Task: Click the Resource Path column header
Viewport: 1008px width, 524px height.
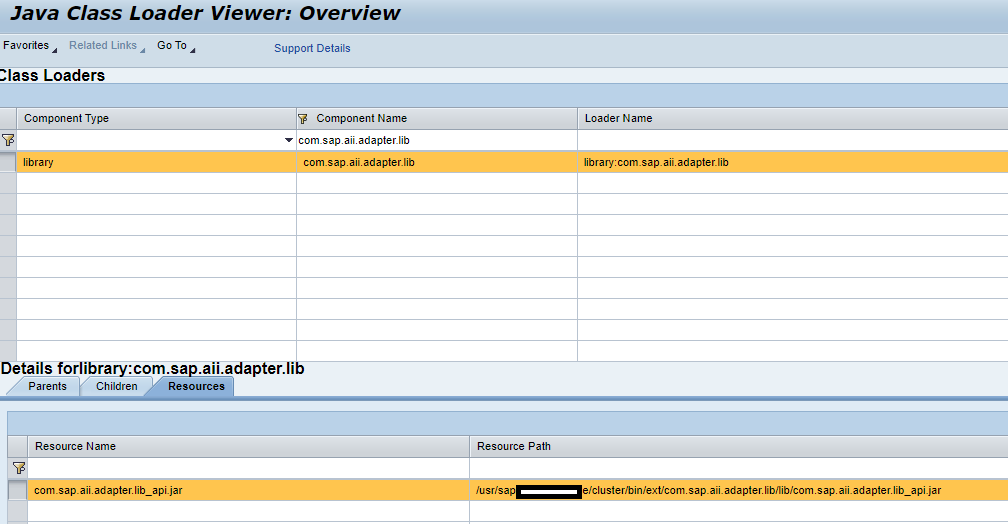Action: point(514,446)
